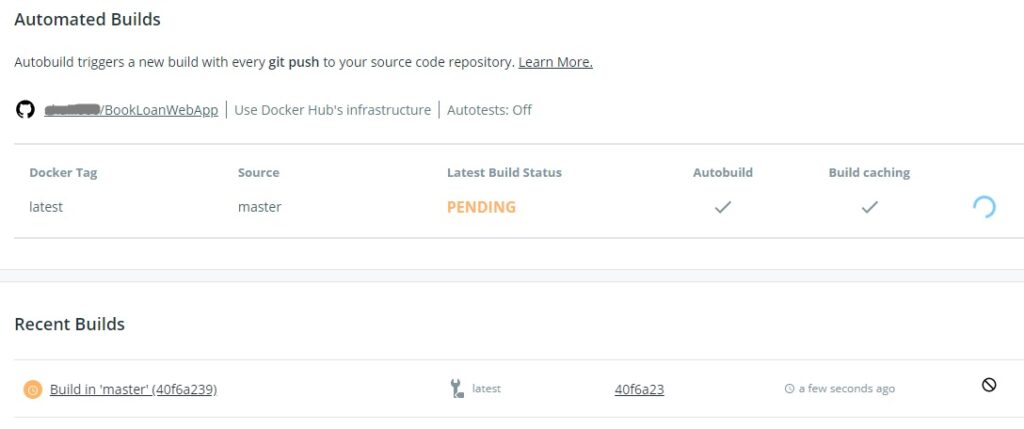Click 'Use Docker Hub's infrastructure' text

tap(332, 110)
